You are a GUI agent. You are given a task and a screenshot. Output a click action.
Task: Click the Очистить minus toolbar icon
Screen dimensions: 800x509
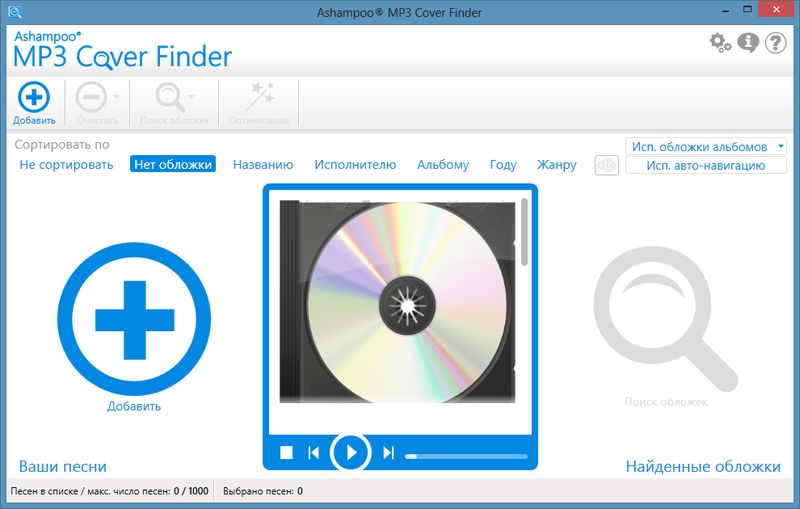tap(92, 98)
